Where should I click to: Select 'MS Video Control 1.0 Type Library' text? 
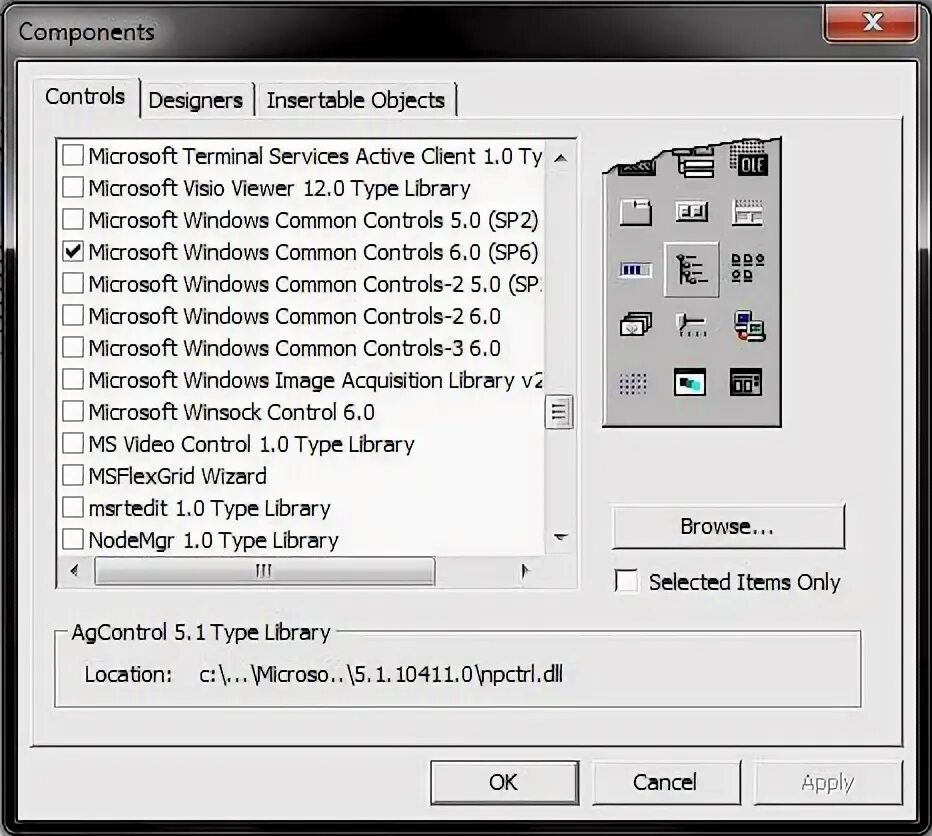[251, 444]
